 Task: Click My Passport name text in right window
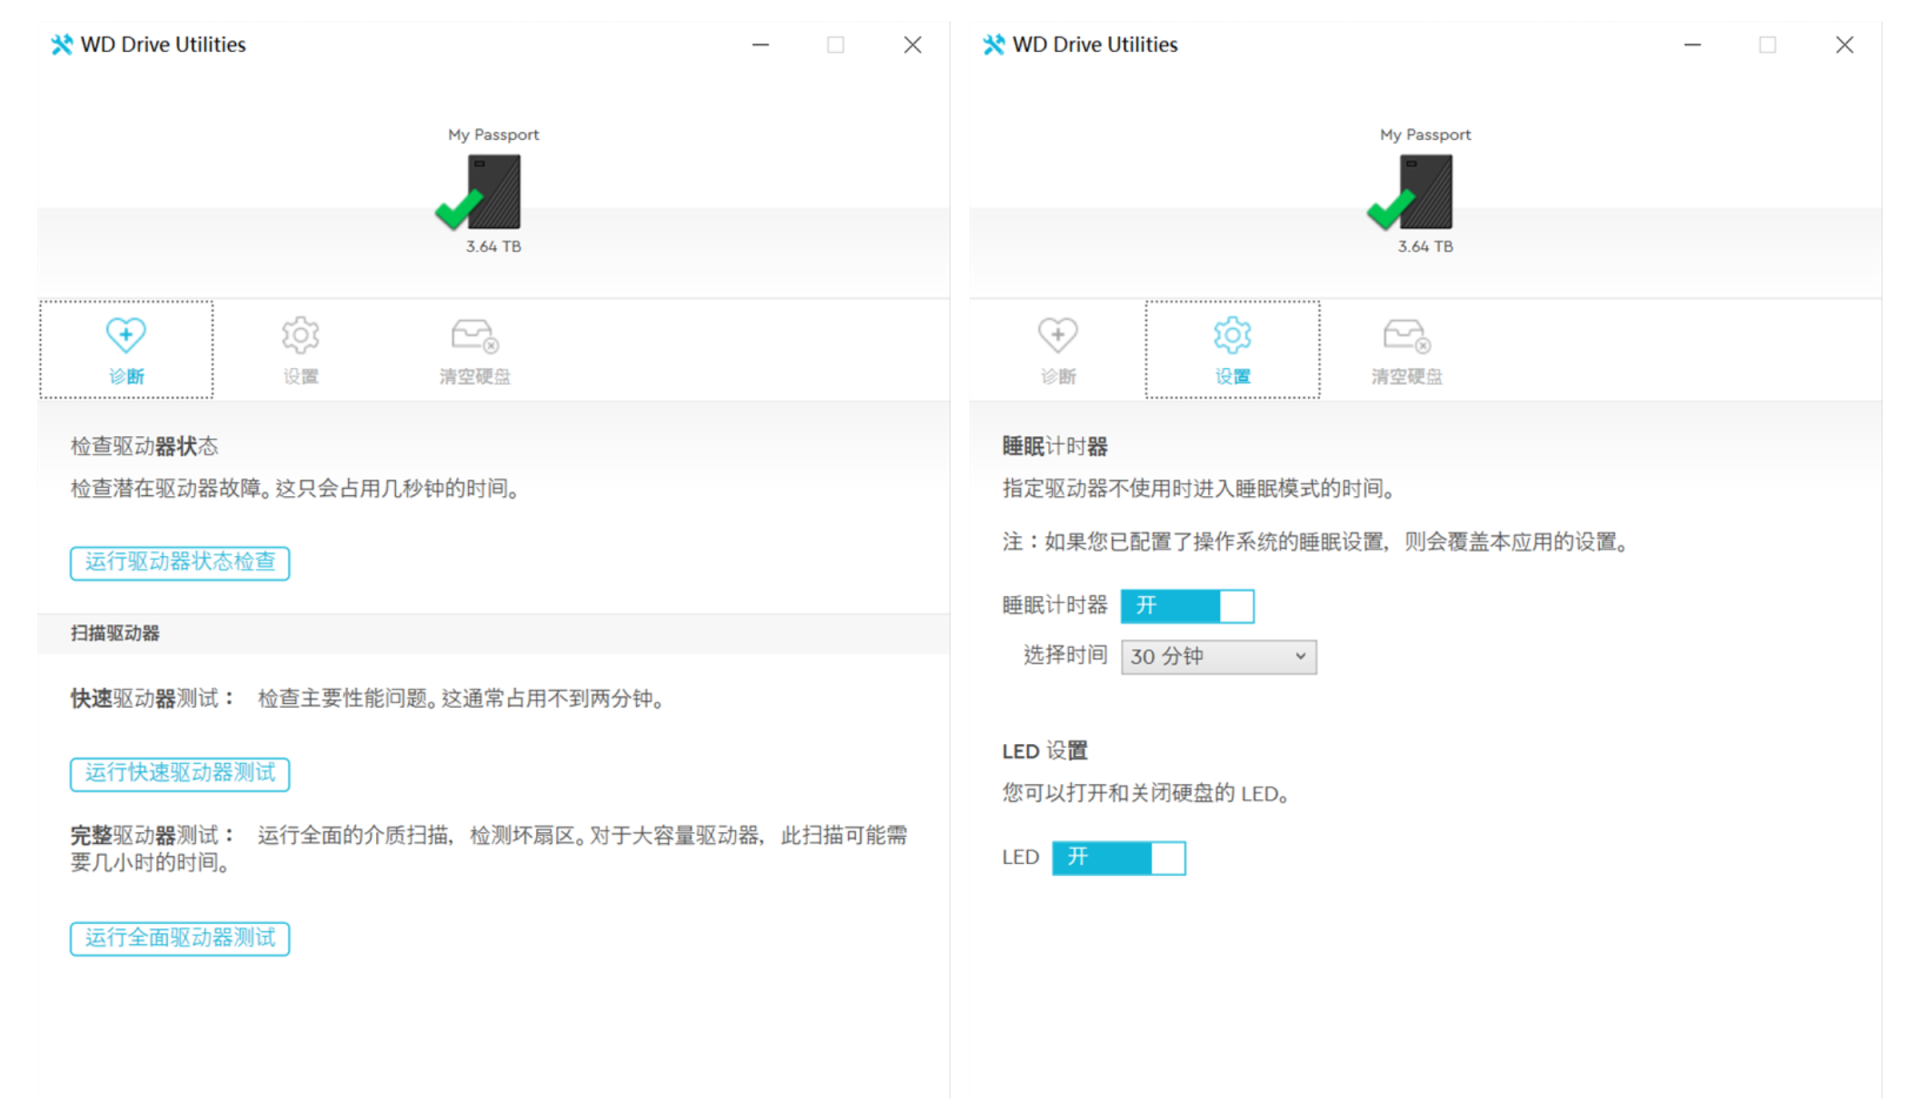click(1425, 134)
